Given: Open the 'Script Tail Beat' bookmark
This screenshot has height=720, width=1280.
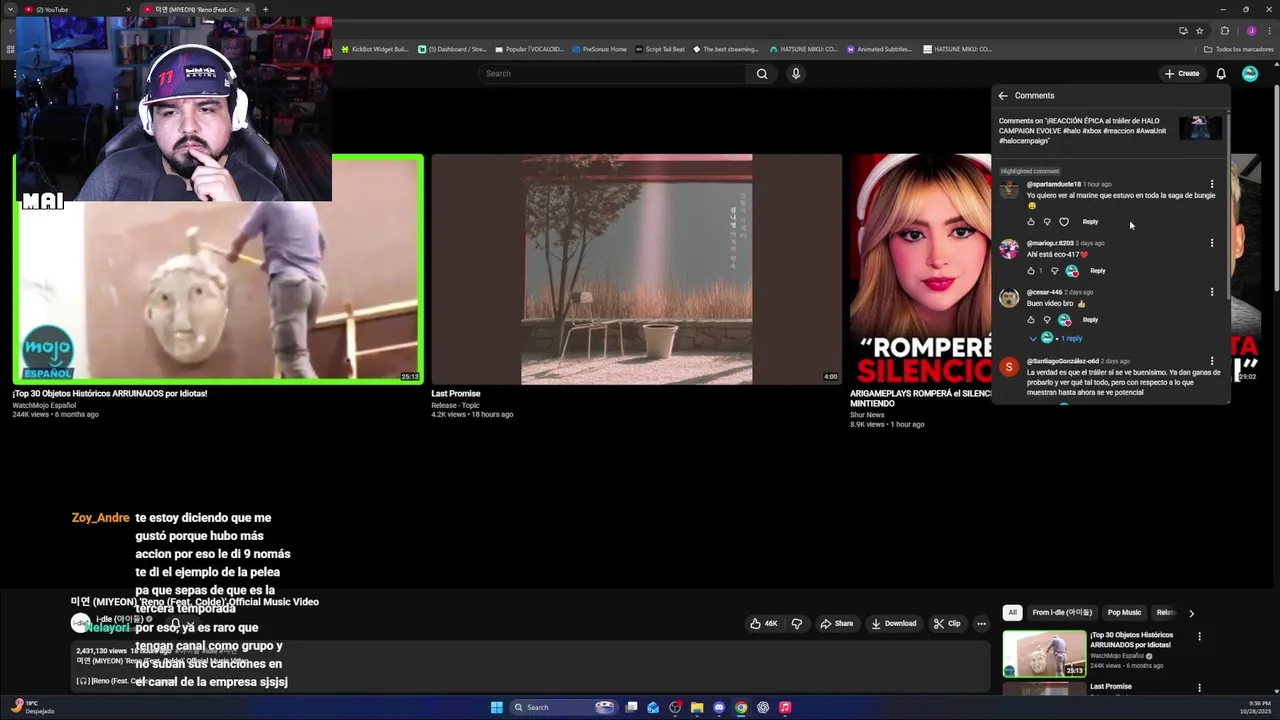Looking at the screenshot, I should [x=660, y=49].
